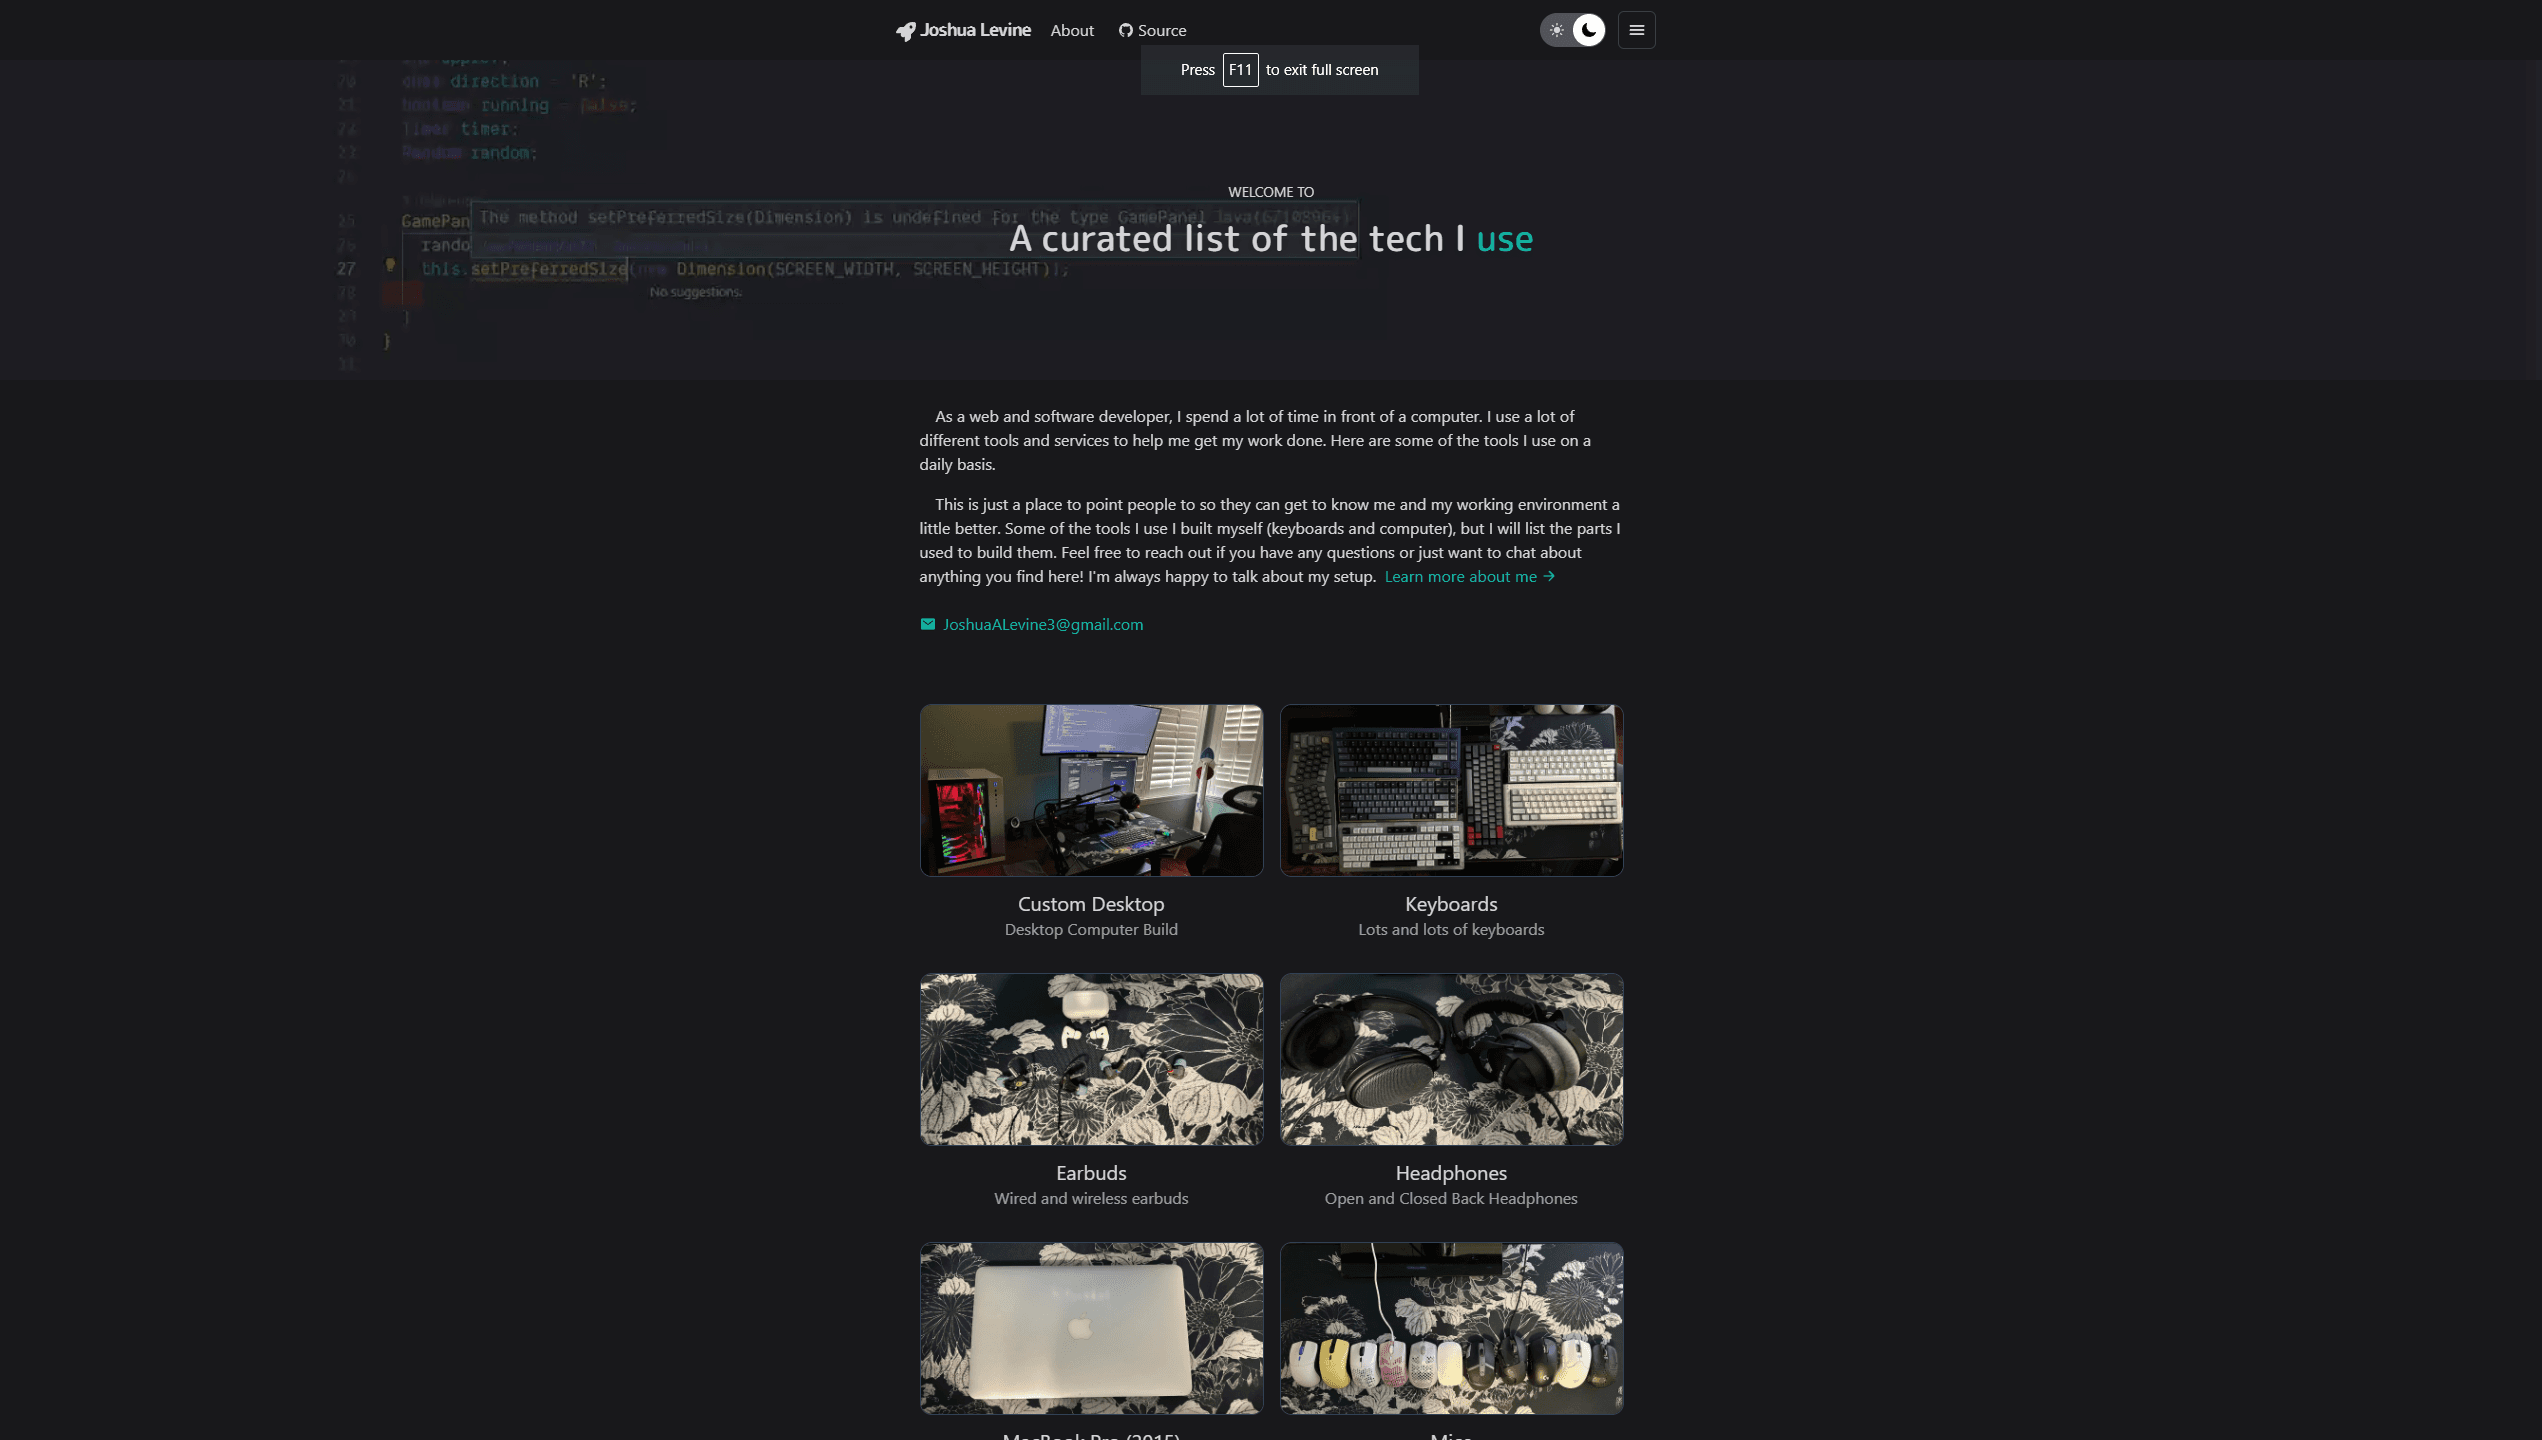The height and width of the screenshot is (1440, 2542).
Task: Click the sun icon in theme switch
Action: pos(1557,30)
